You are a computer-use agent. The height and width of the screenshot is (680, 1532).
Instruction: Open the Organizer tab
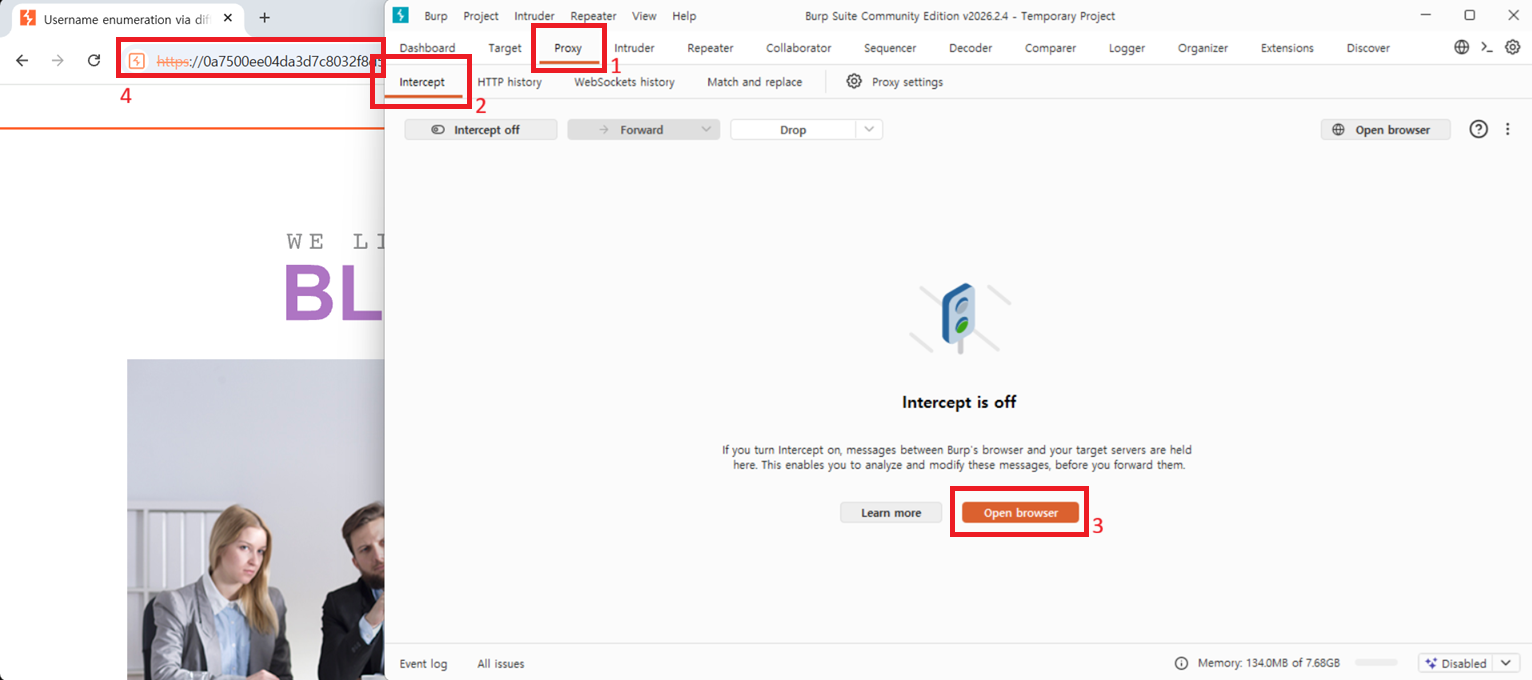click(1203, 48)
